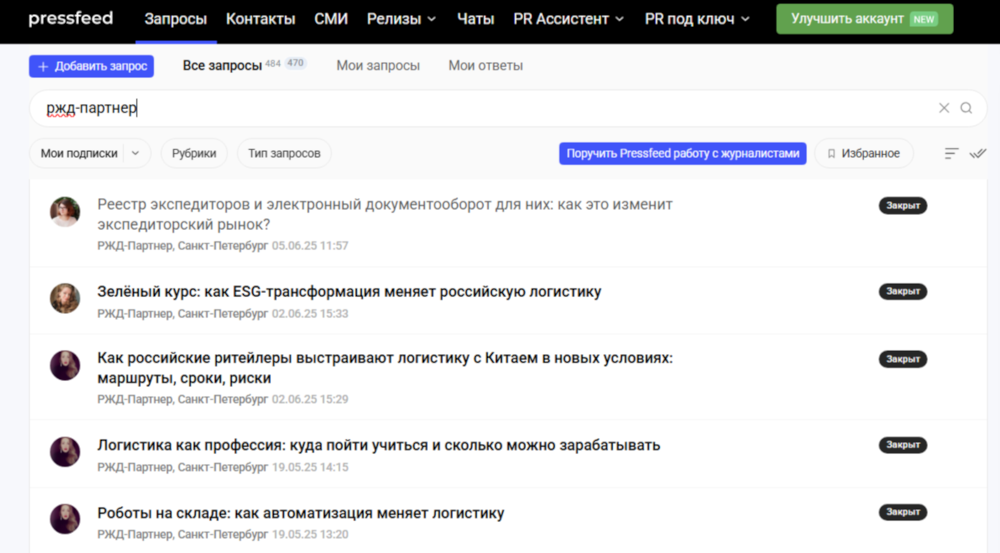Click the bookmark icon in Избранное

click(831, 154)
